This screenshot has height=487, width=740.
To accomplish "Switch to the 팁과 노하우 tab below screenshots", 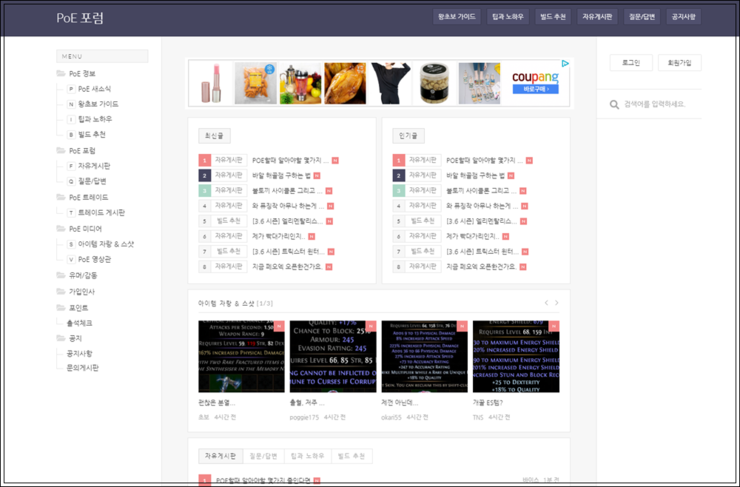I will point(308,456).
